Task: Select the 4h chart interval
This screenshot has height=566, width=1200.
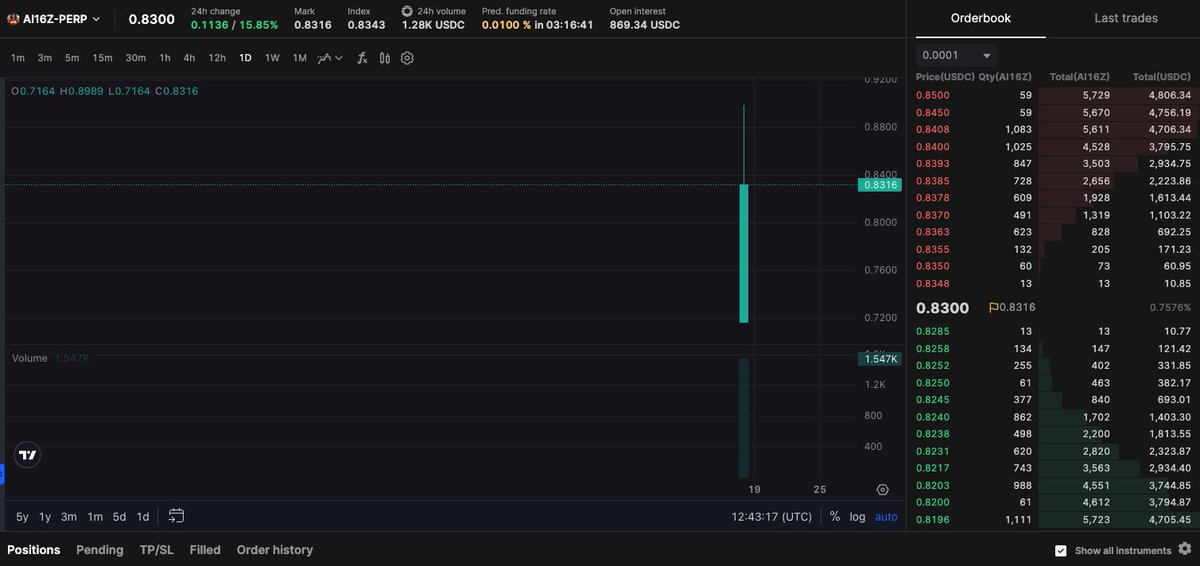Action: [189, 58]
